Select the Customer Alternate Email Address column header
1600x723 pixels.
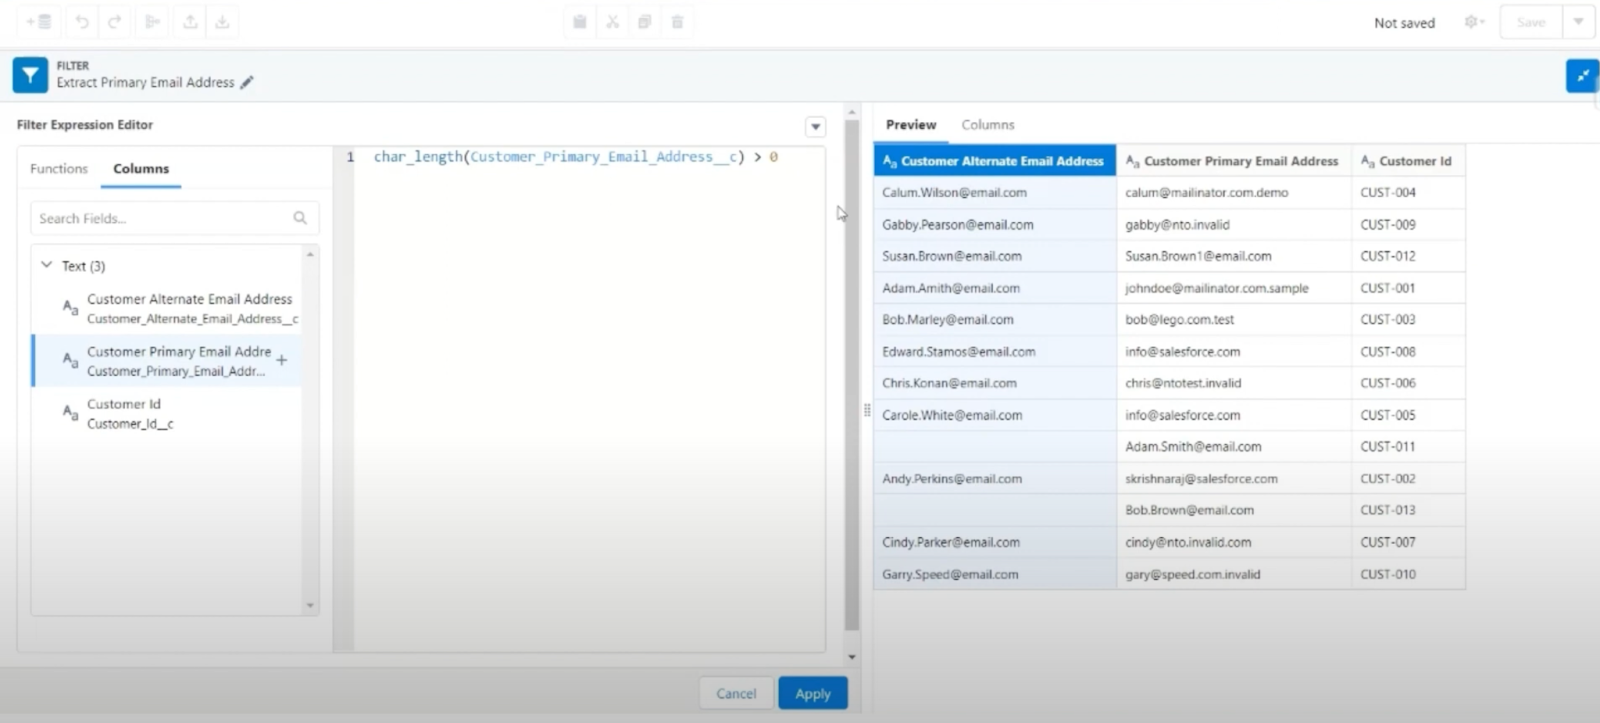(995, 160)
